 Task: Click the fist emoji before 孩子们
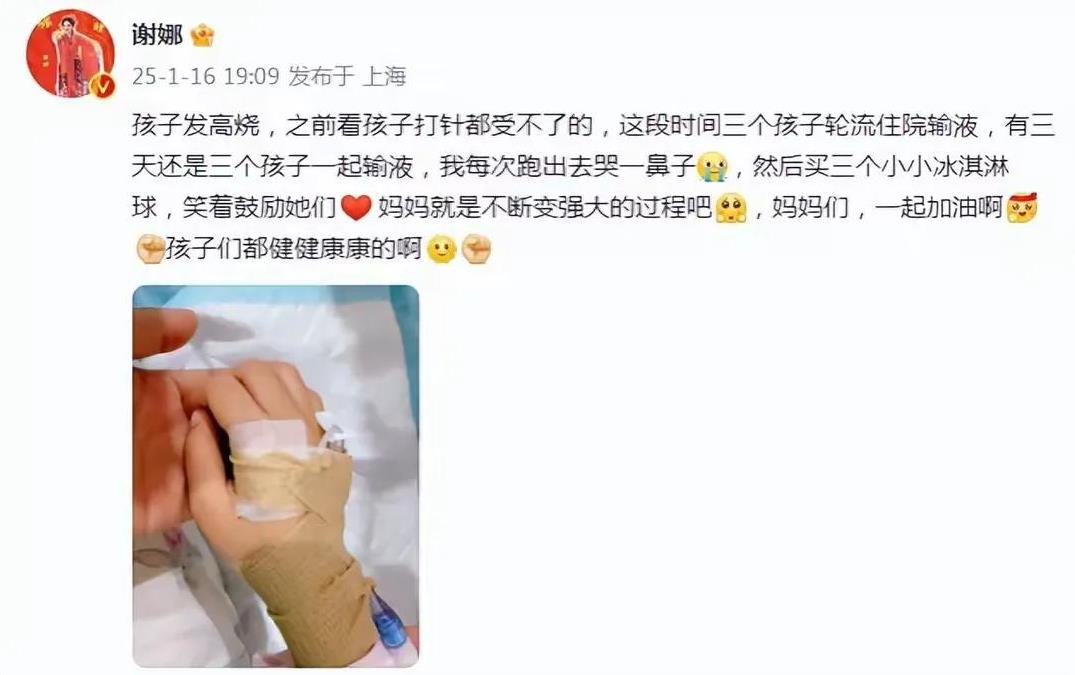(150, 249)
